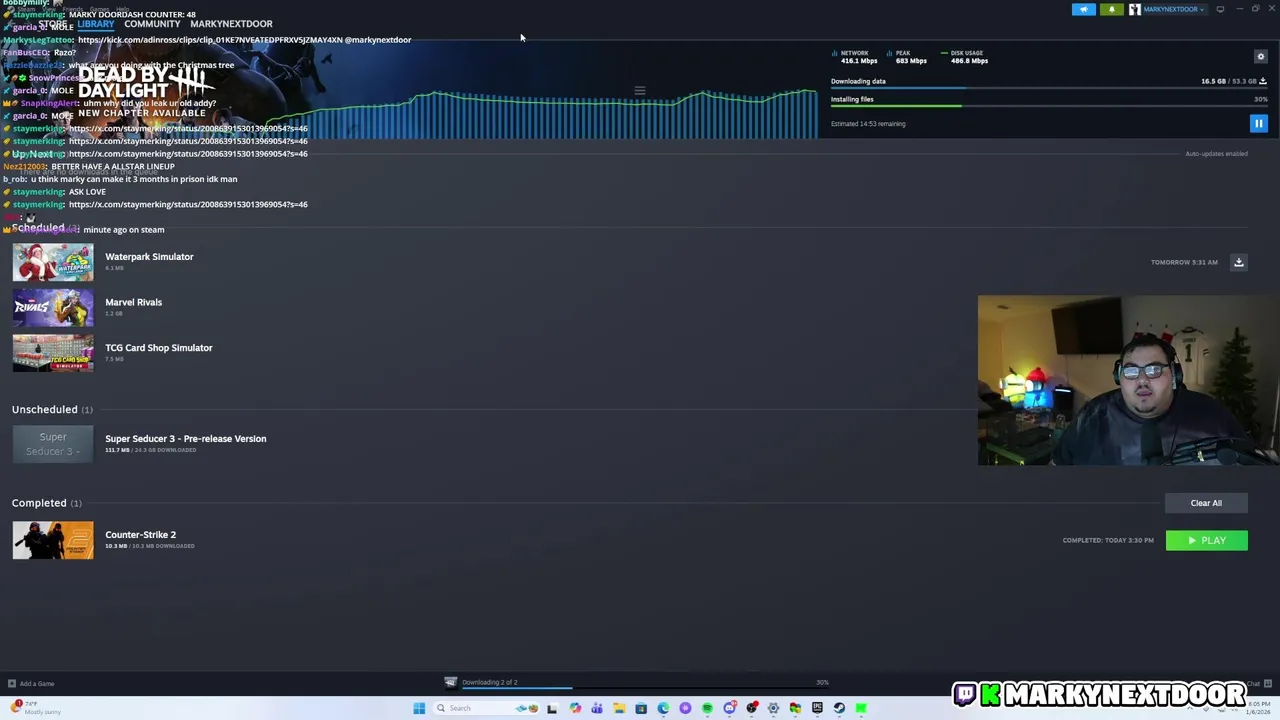Click the download graph drag handle
This screenshot has height=720, width=1280.
(x=640, y=91)
